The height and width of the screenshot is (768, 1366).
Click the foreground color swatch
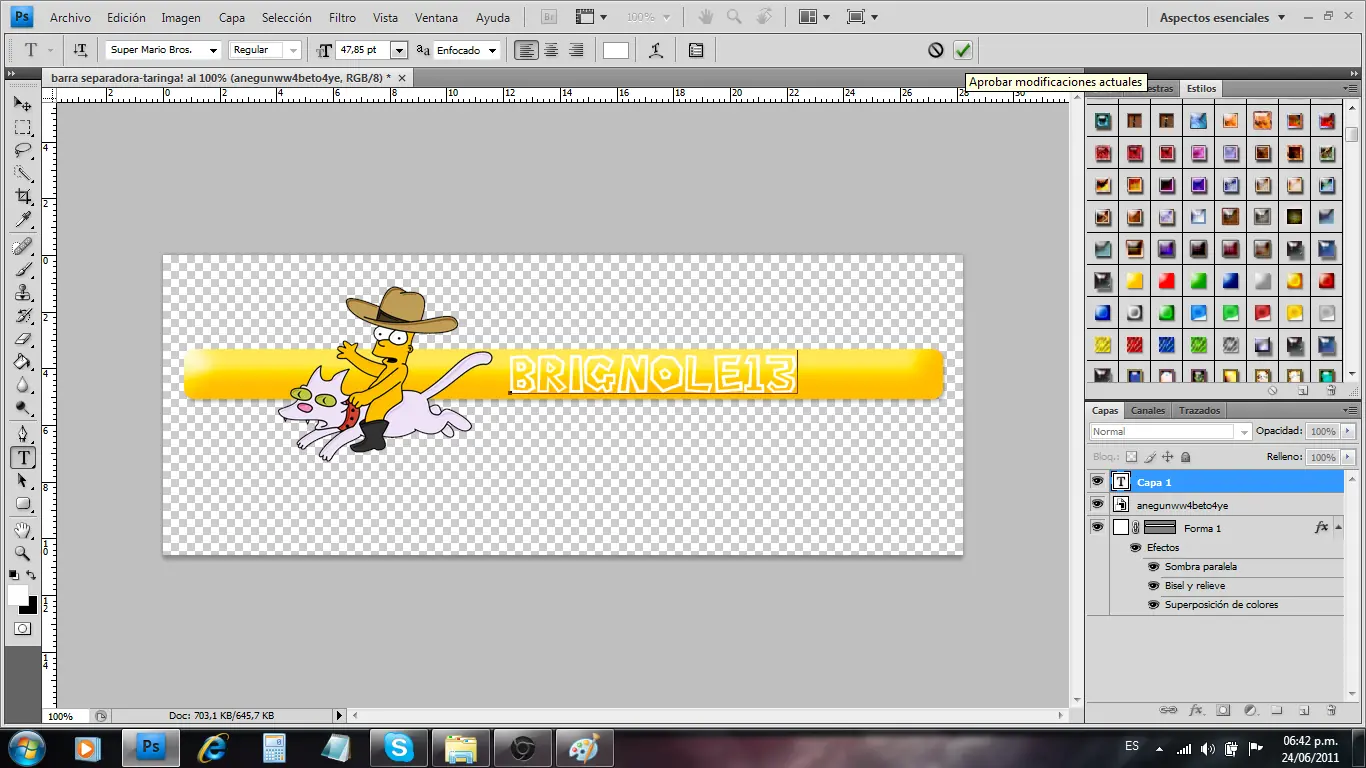pos(17,595)
